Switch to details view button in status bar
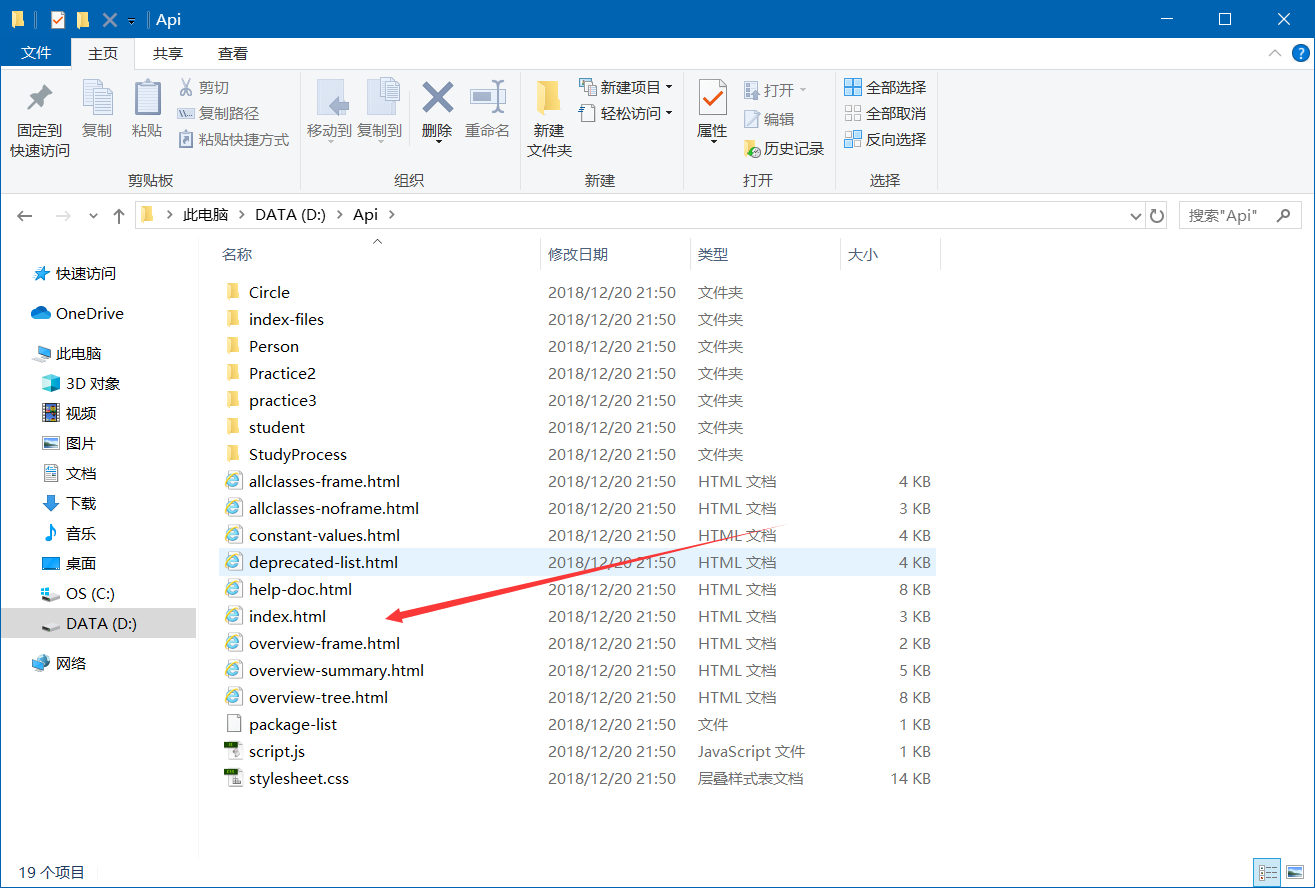1315x888 pixels. pos(1267,872)
